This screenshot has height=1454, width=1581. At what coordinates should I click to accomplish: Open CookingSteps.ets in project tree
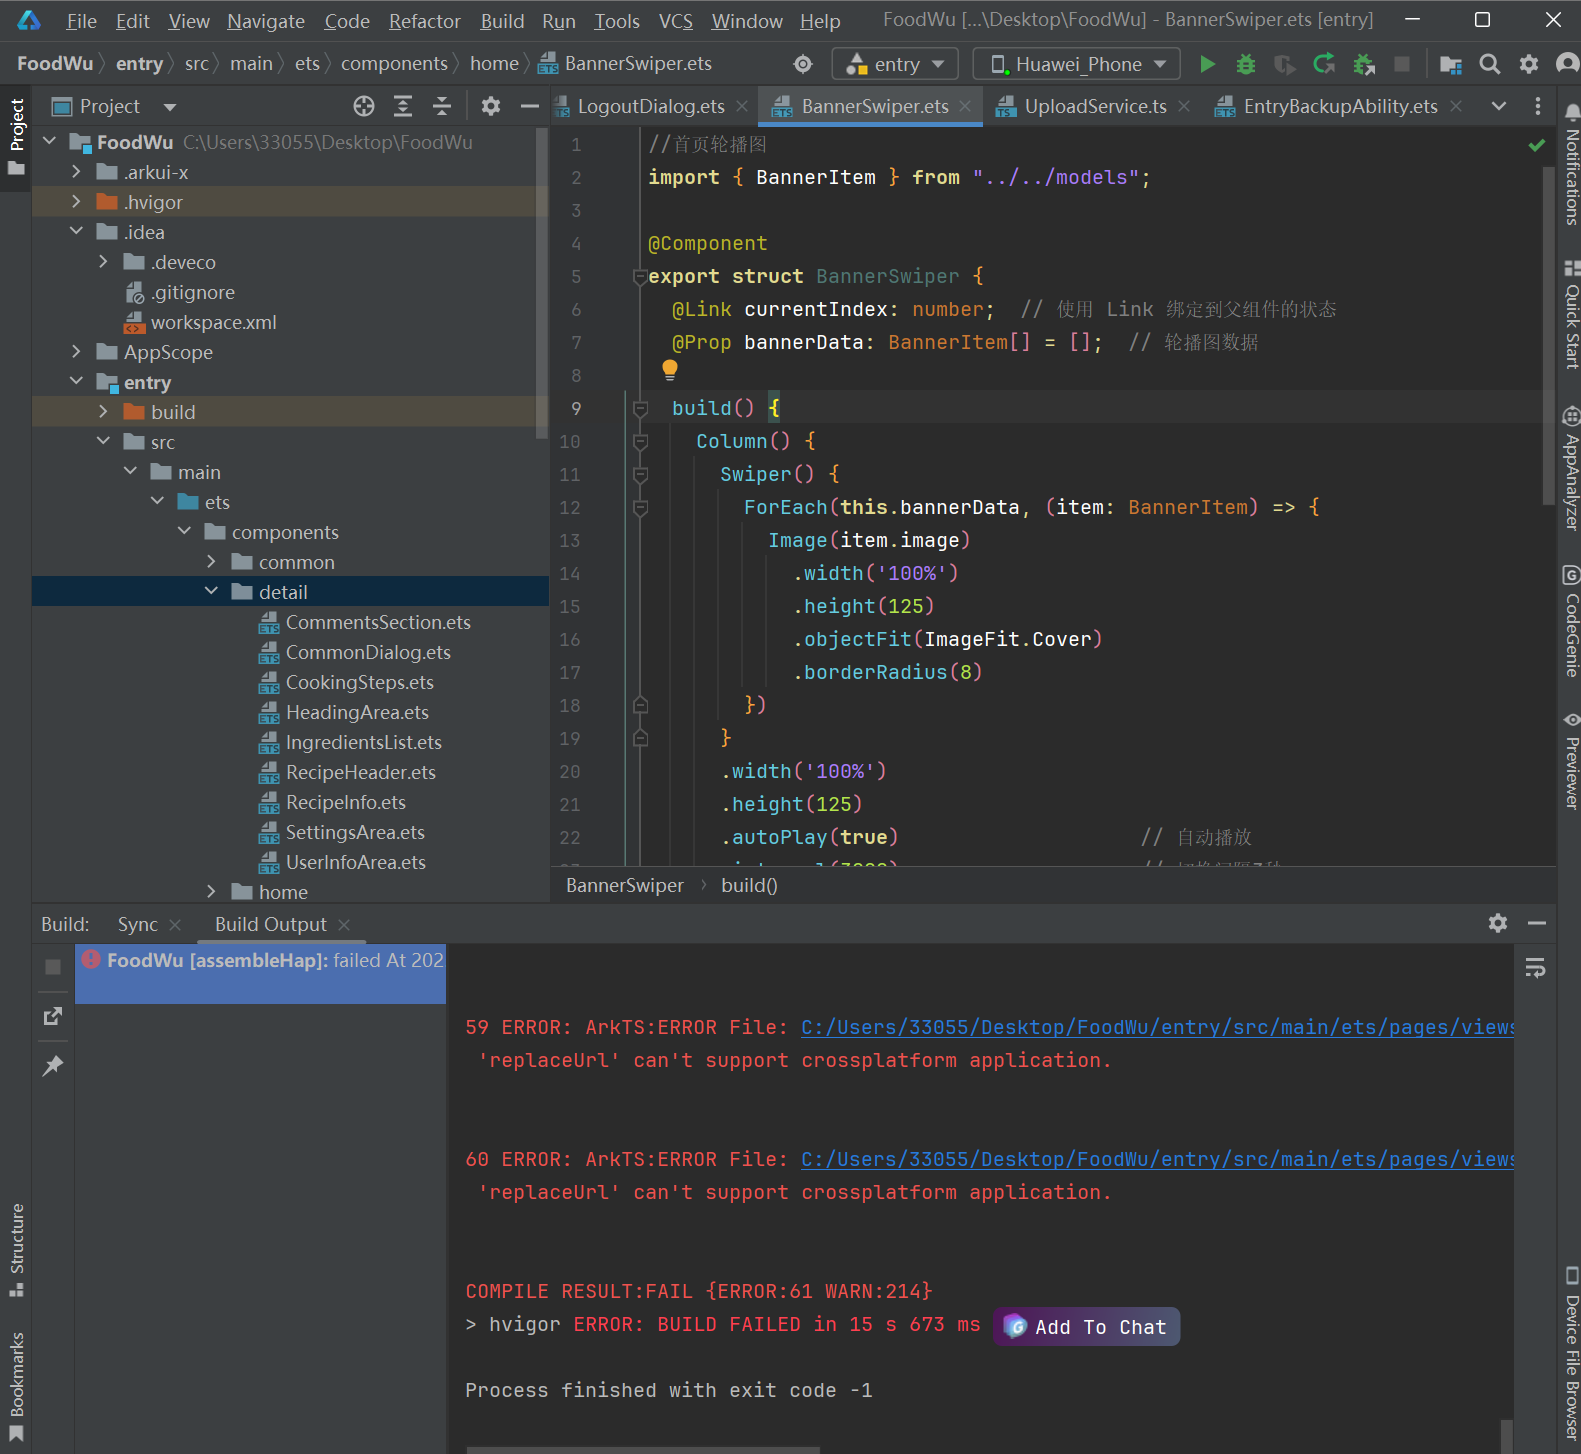point(359,682)
